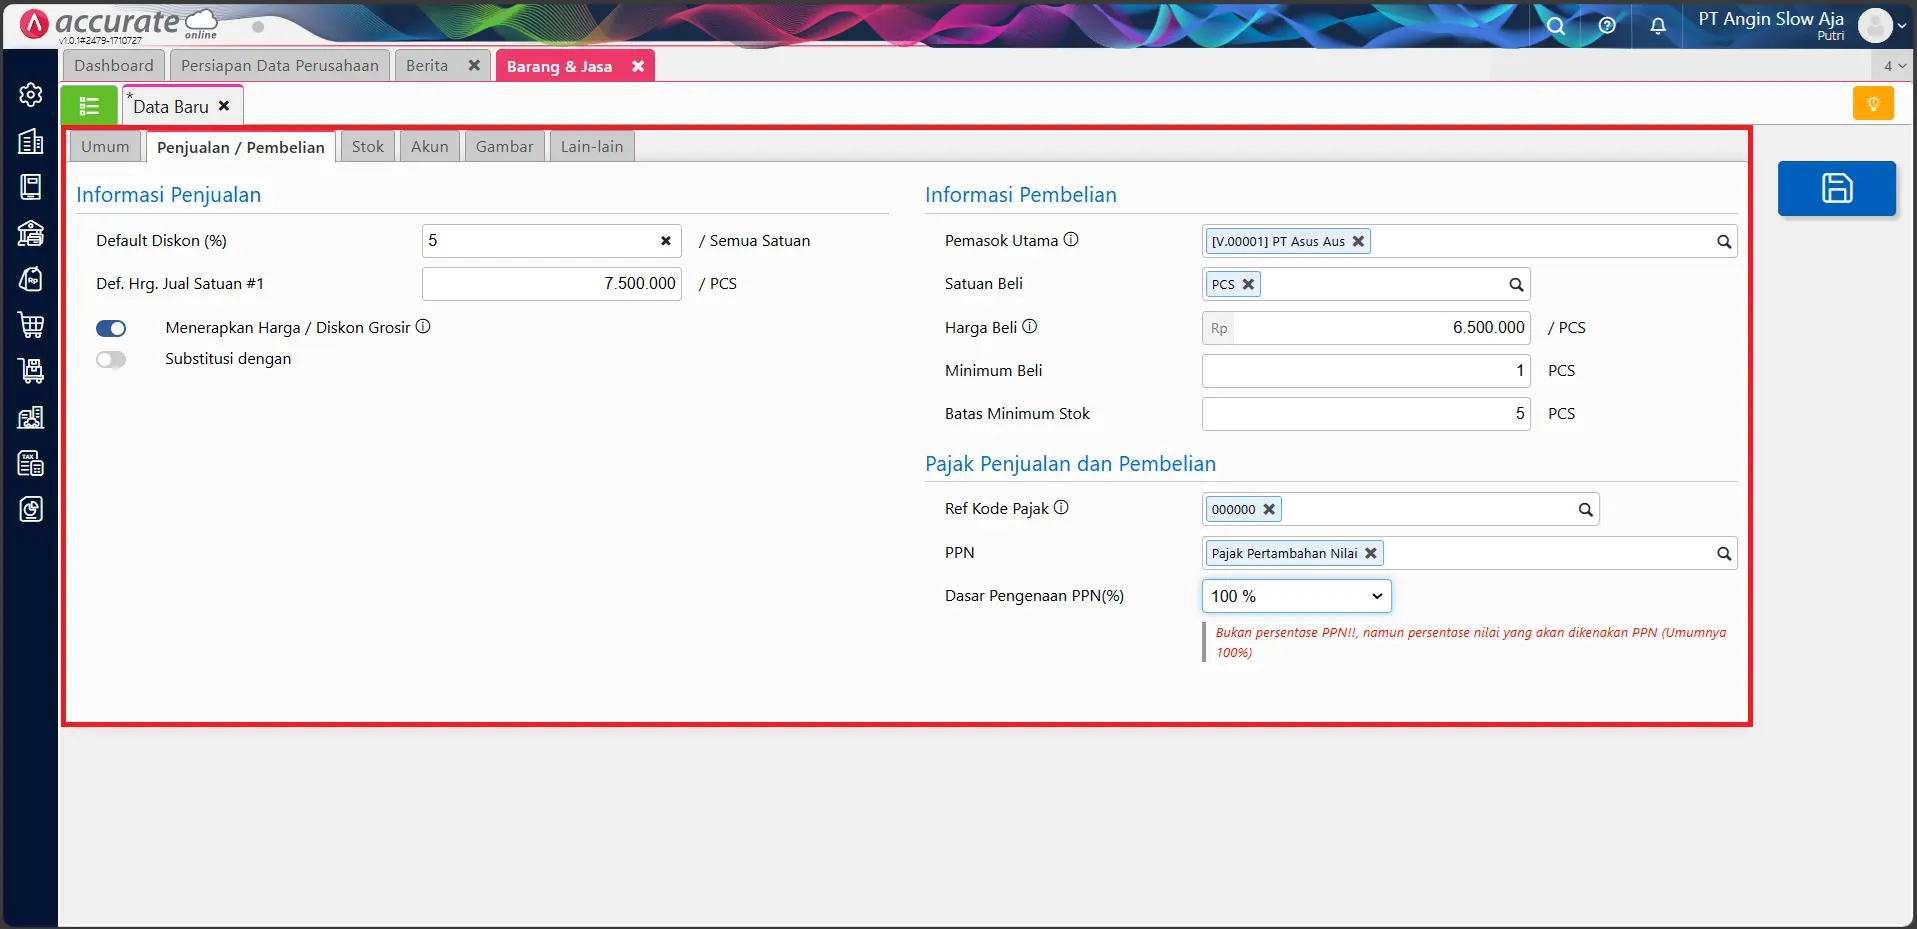This screenshot has height=929, width=1917.
Task: Switch to the Lain-lain tab
Action: point(592,147)
